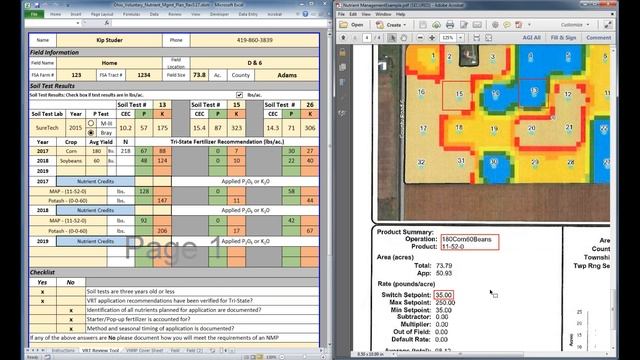Toggle read mode expand icon in Acrobat

click(608, 25)
